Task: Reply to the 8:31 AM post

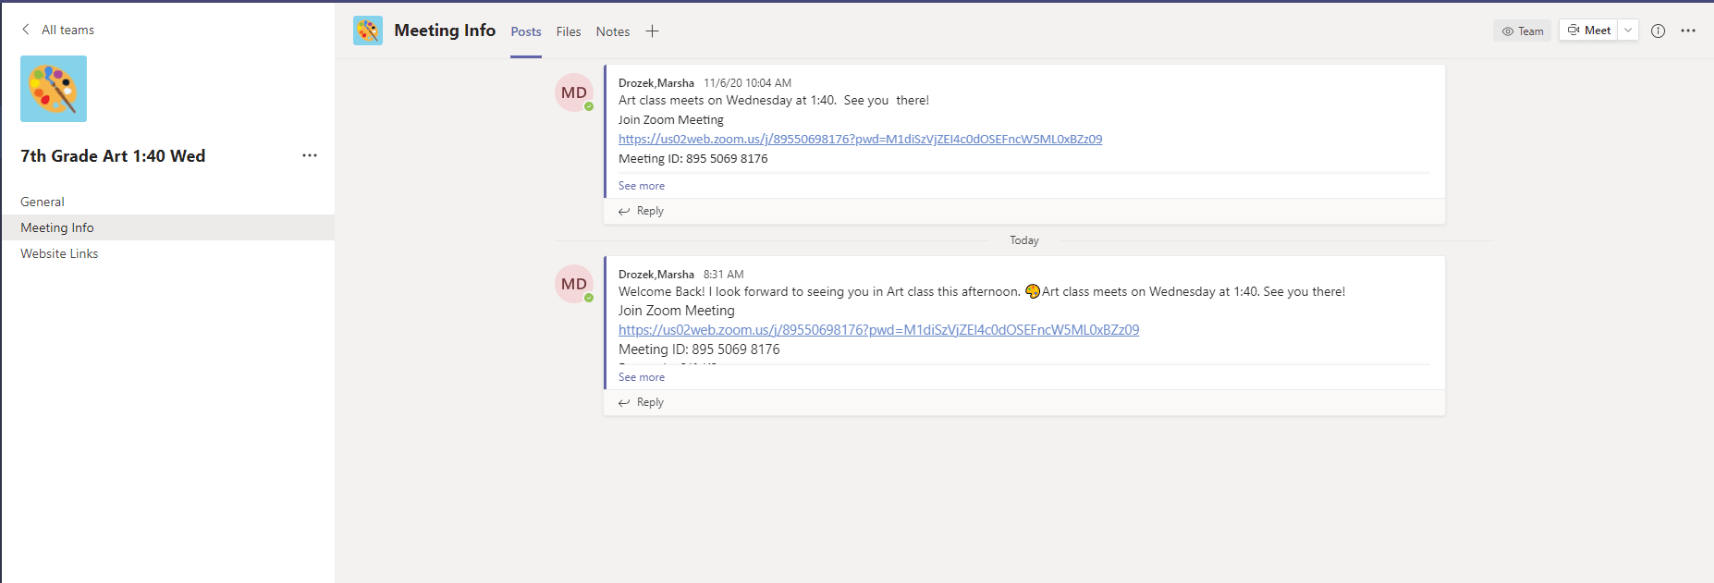Action: 641,402
